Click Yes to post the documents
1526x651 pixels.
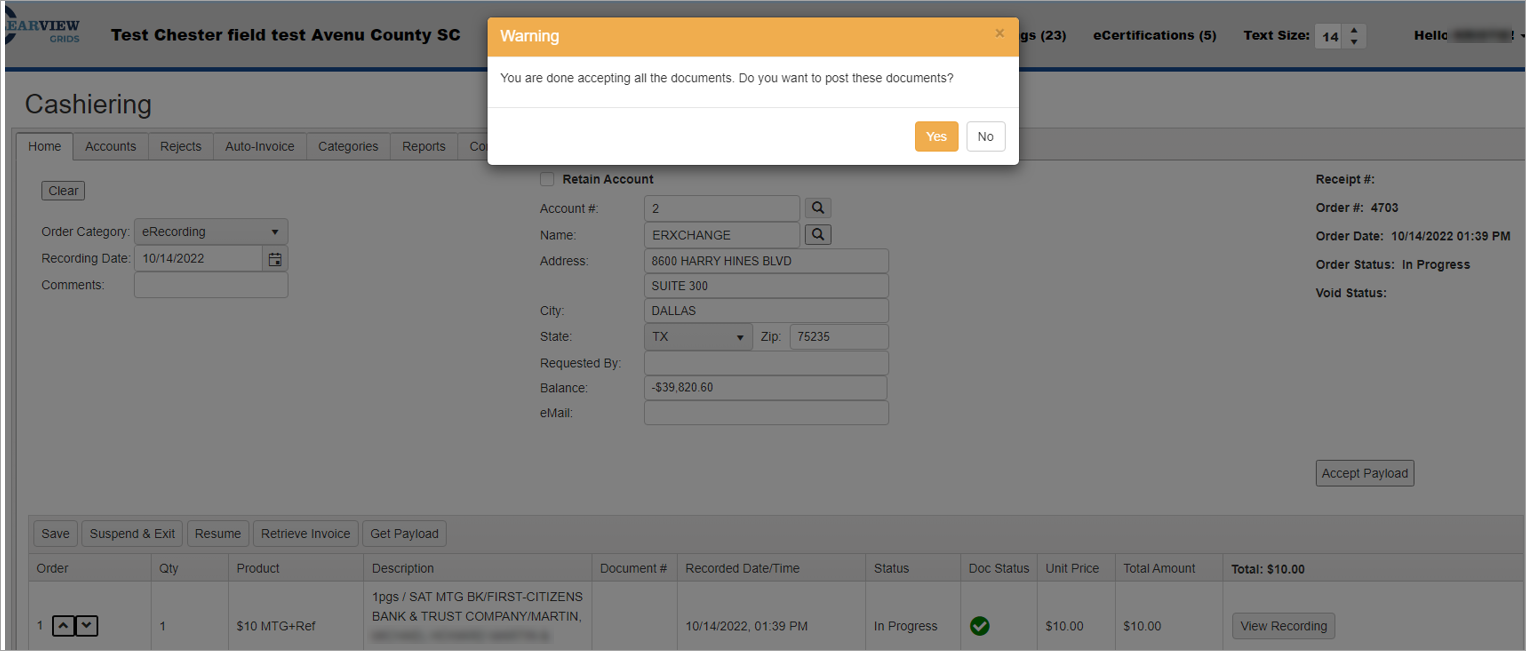click(x=936, y=137)
